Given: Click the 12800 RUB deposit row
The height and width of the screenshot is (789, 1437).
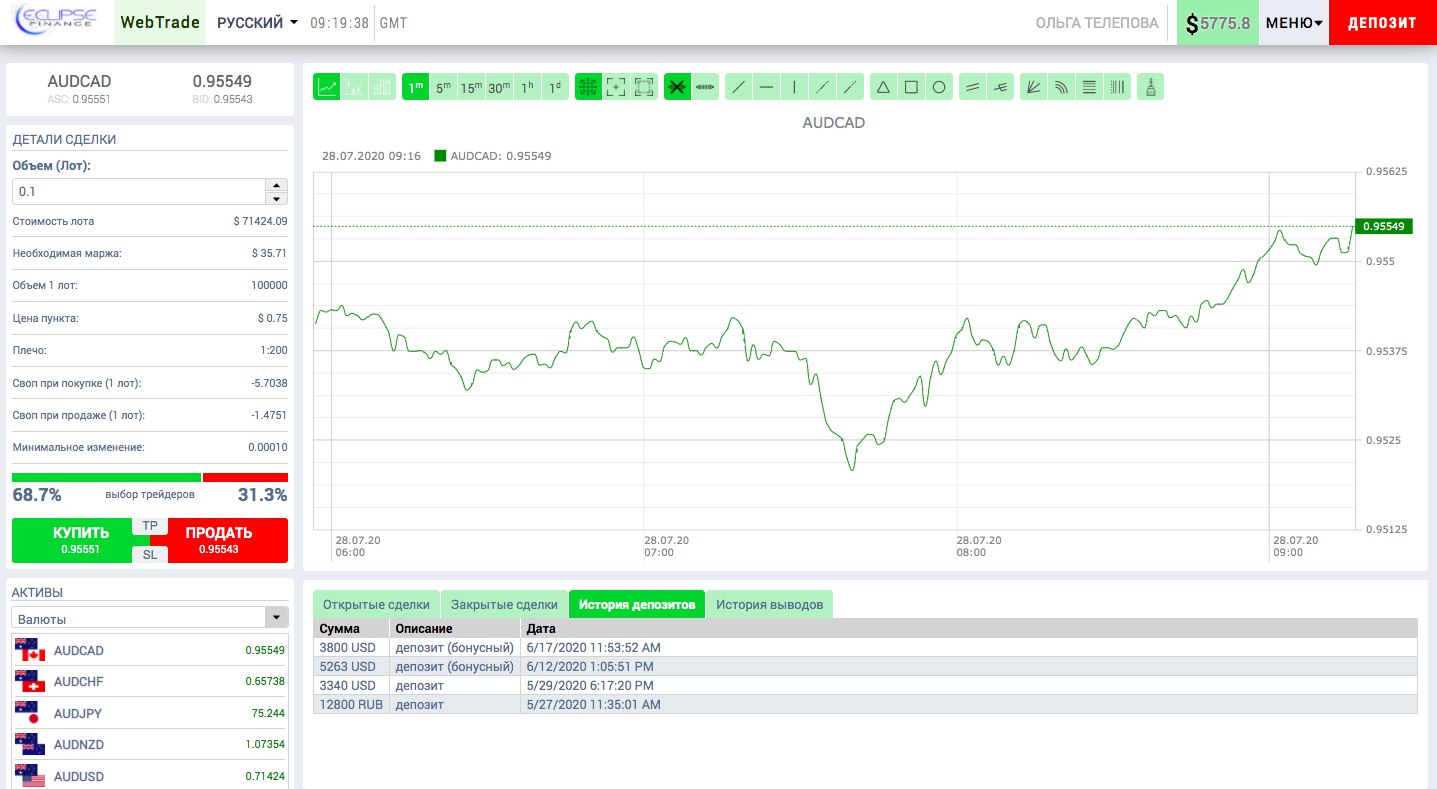Looking at the screenshot, I should click(x=865, y=704).
